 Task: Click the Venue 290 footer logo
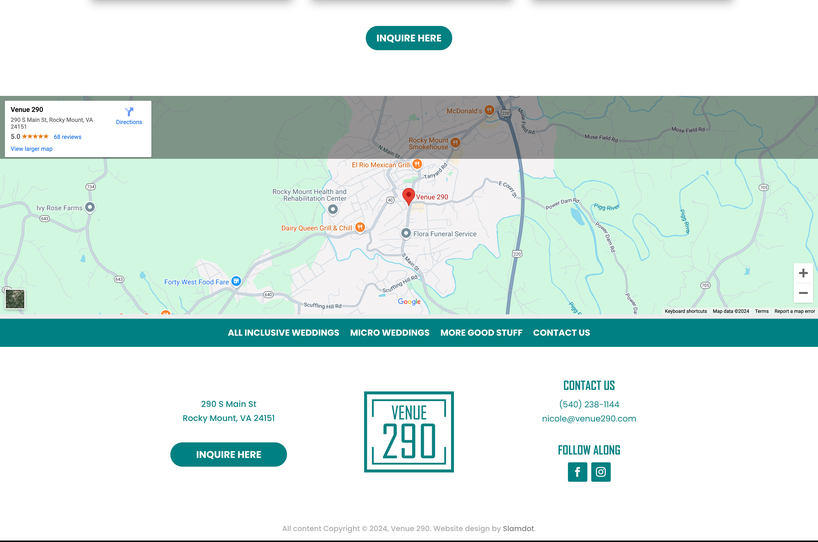tap(408, 431)
